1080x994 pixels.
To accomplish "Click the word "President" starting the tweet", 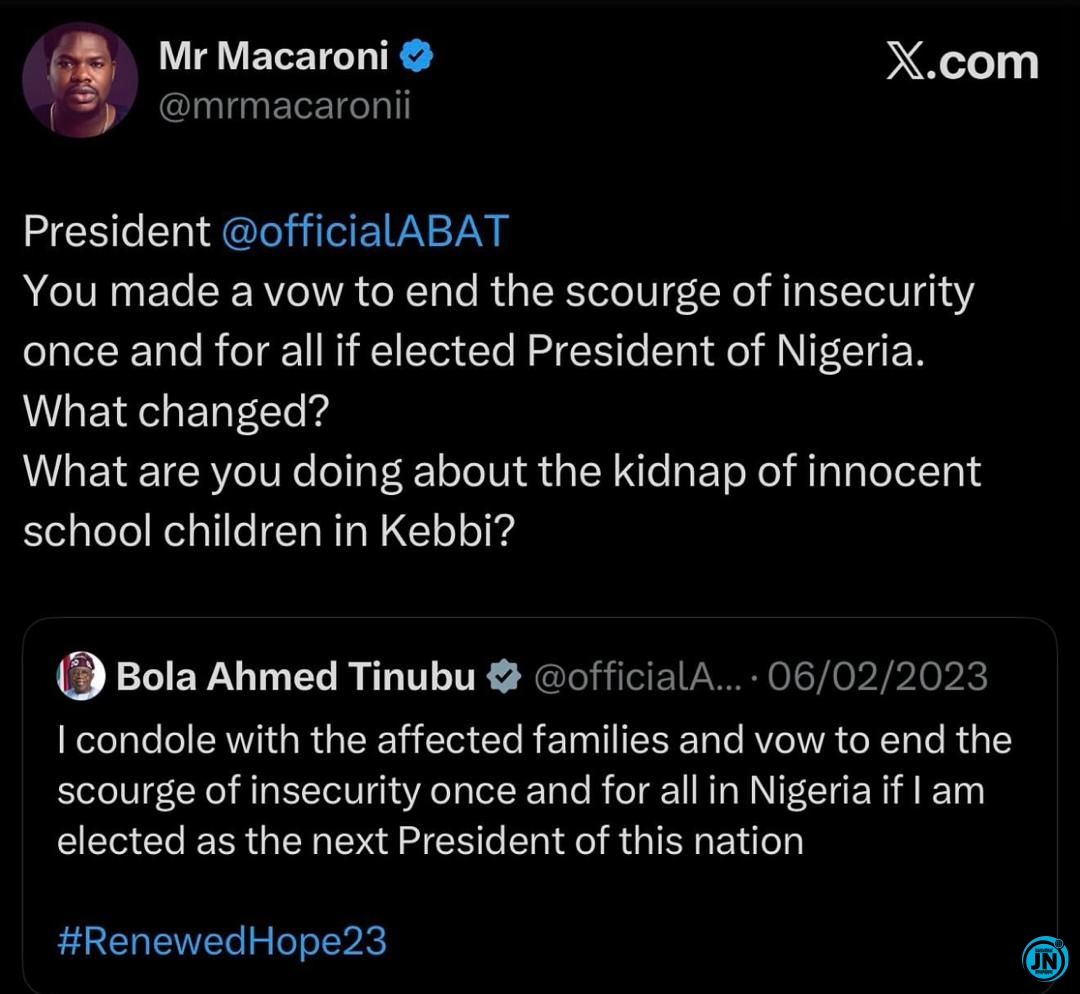I will tap(117, 231).
